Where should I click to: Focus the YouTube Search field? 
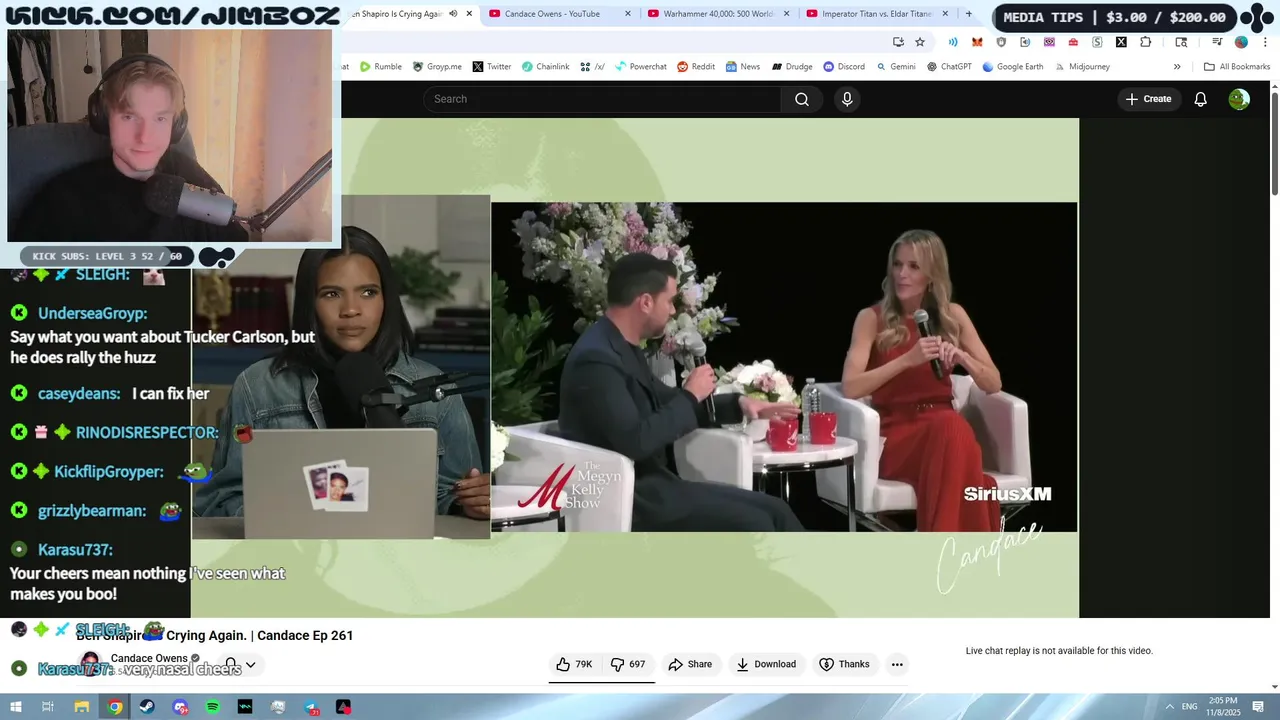[x=602, y=99]
